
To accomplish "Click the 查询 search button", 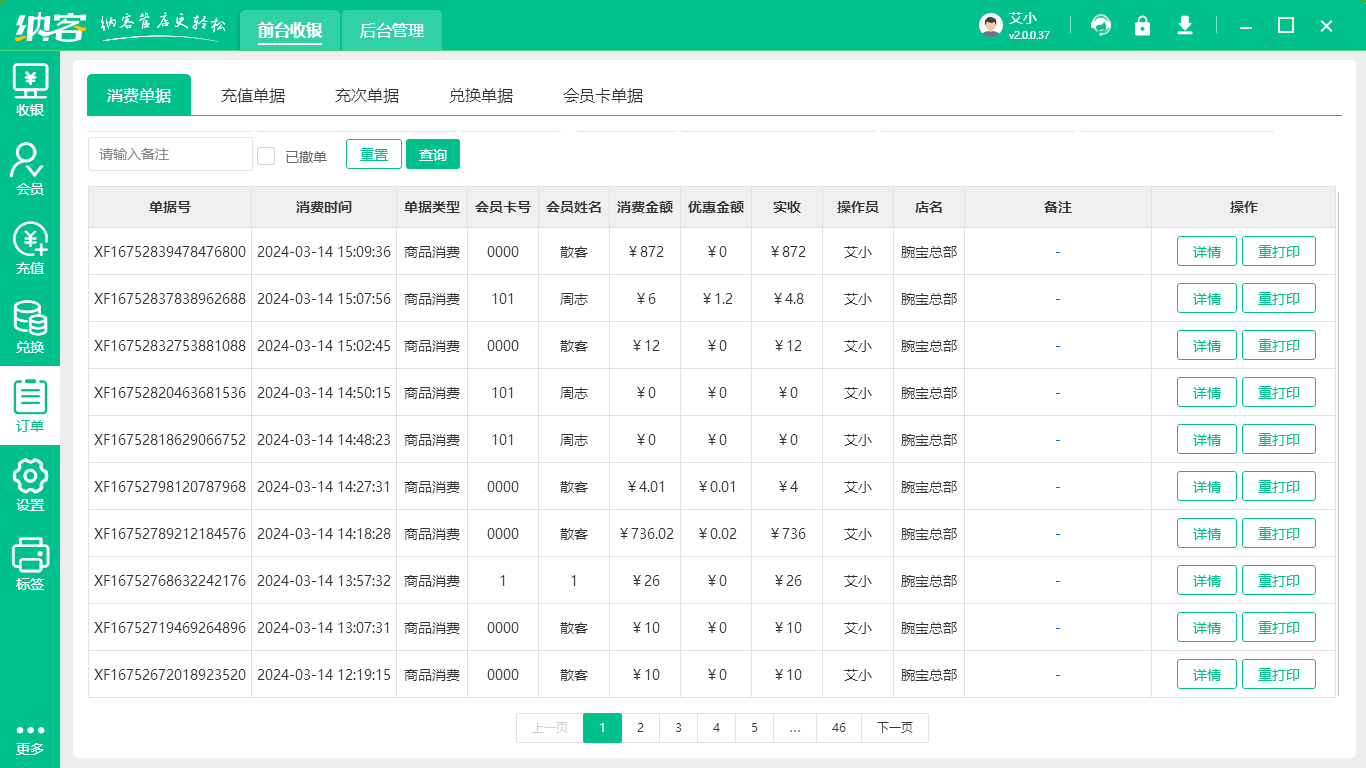I will (433, 154).
